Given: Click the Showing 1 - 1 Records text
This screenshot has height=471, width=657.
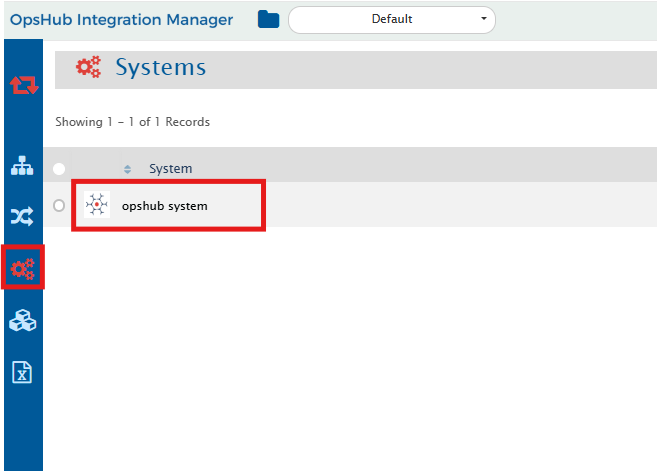Looking at the screenshot, I should (132, 122).
